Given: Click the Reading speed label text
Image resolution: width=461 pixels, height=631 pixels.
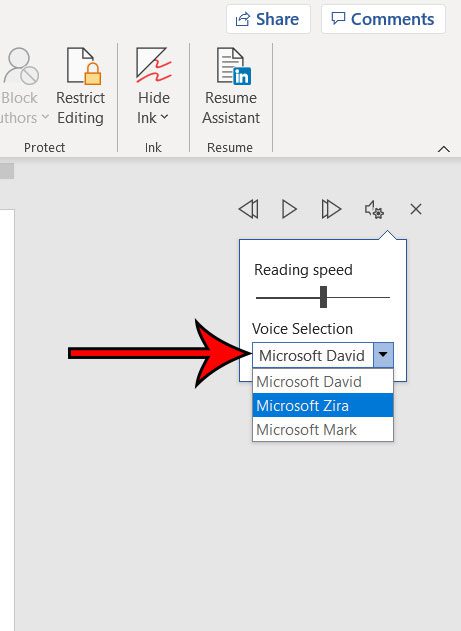Looking at the screenshot, I should click(x=303, y=270).
